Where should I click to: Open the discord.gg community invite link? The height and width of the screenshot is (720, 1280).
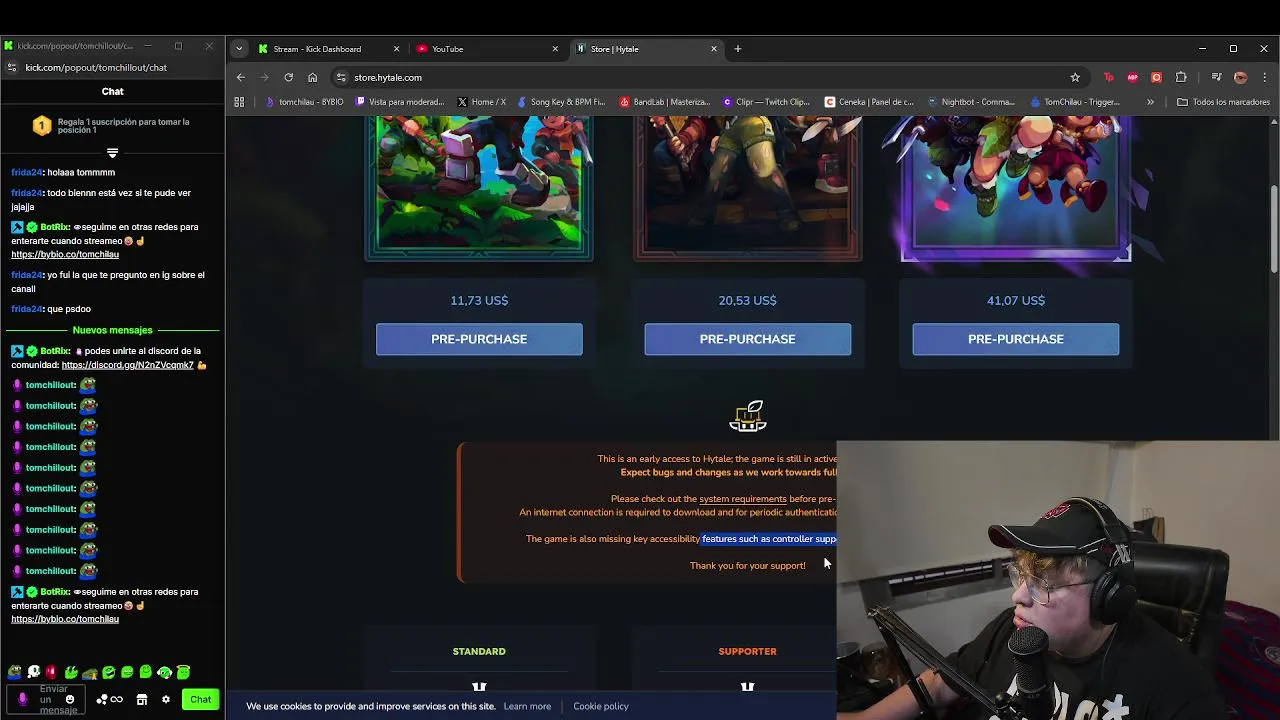coord(128,365)
